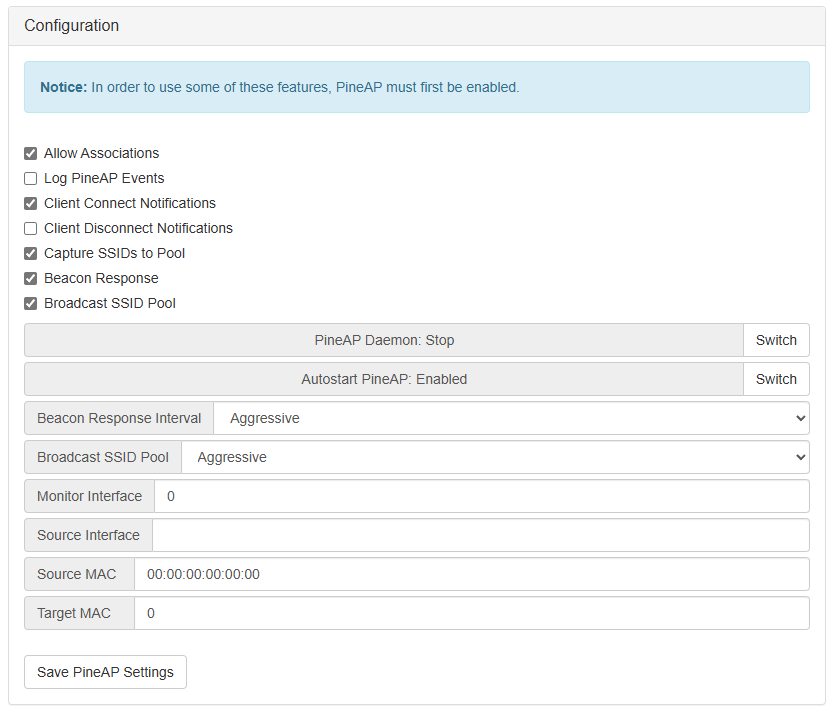Uncheck the Allow Associations checkbox
This screenshot has width=828, height=710.
[31, 154]
